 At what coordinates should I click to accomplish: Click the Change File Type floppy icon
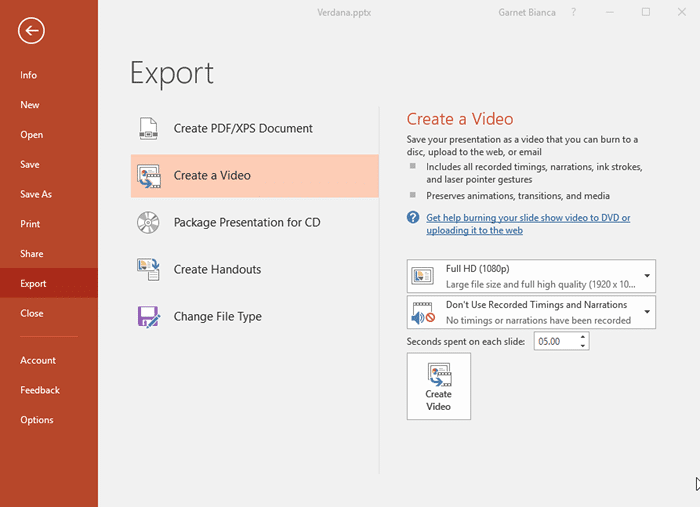coord(149,317)
